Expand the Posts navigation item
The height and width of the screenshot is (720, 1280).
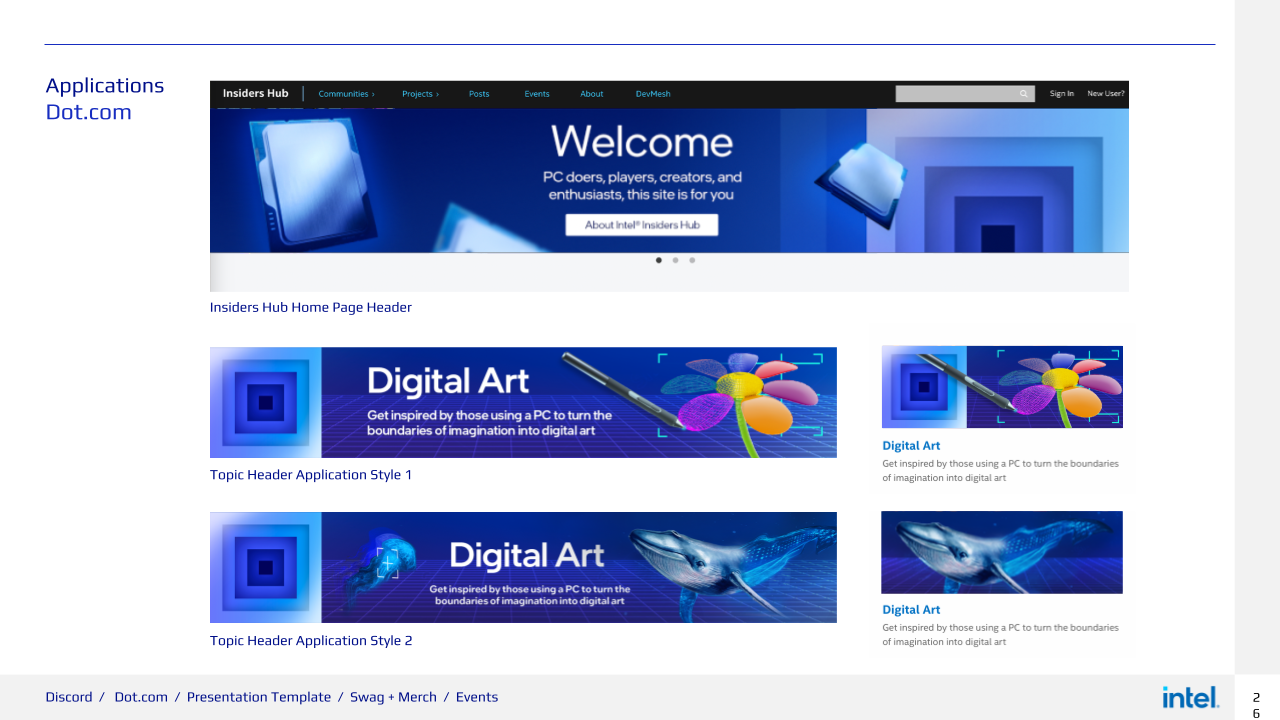click(x=479, y=93)
